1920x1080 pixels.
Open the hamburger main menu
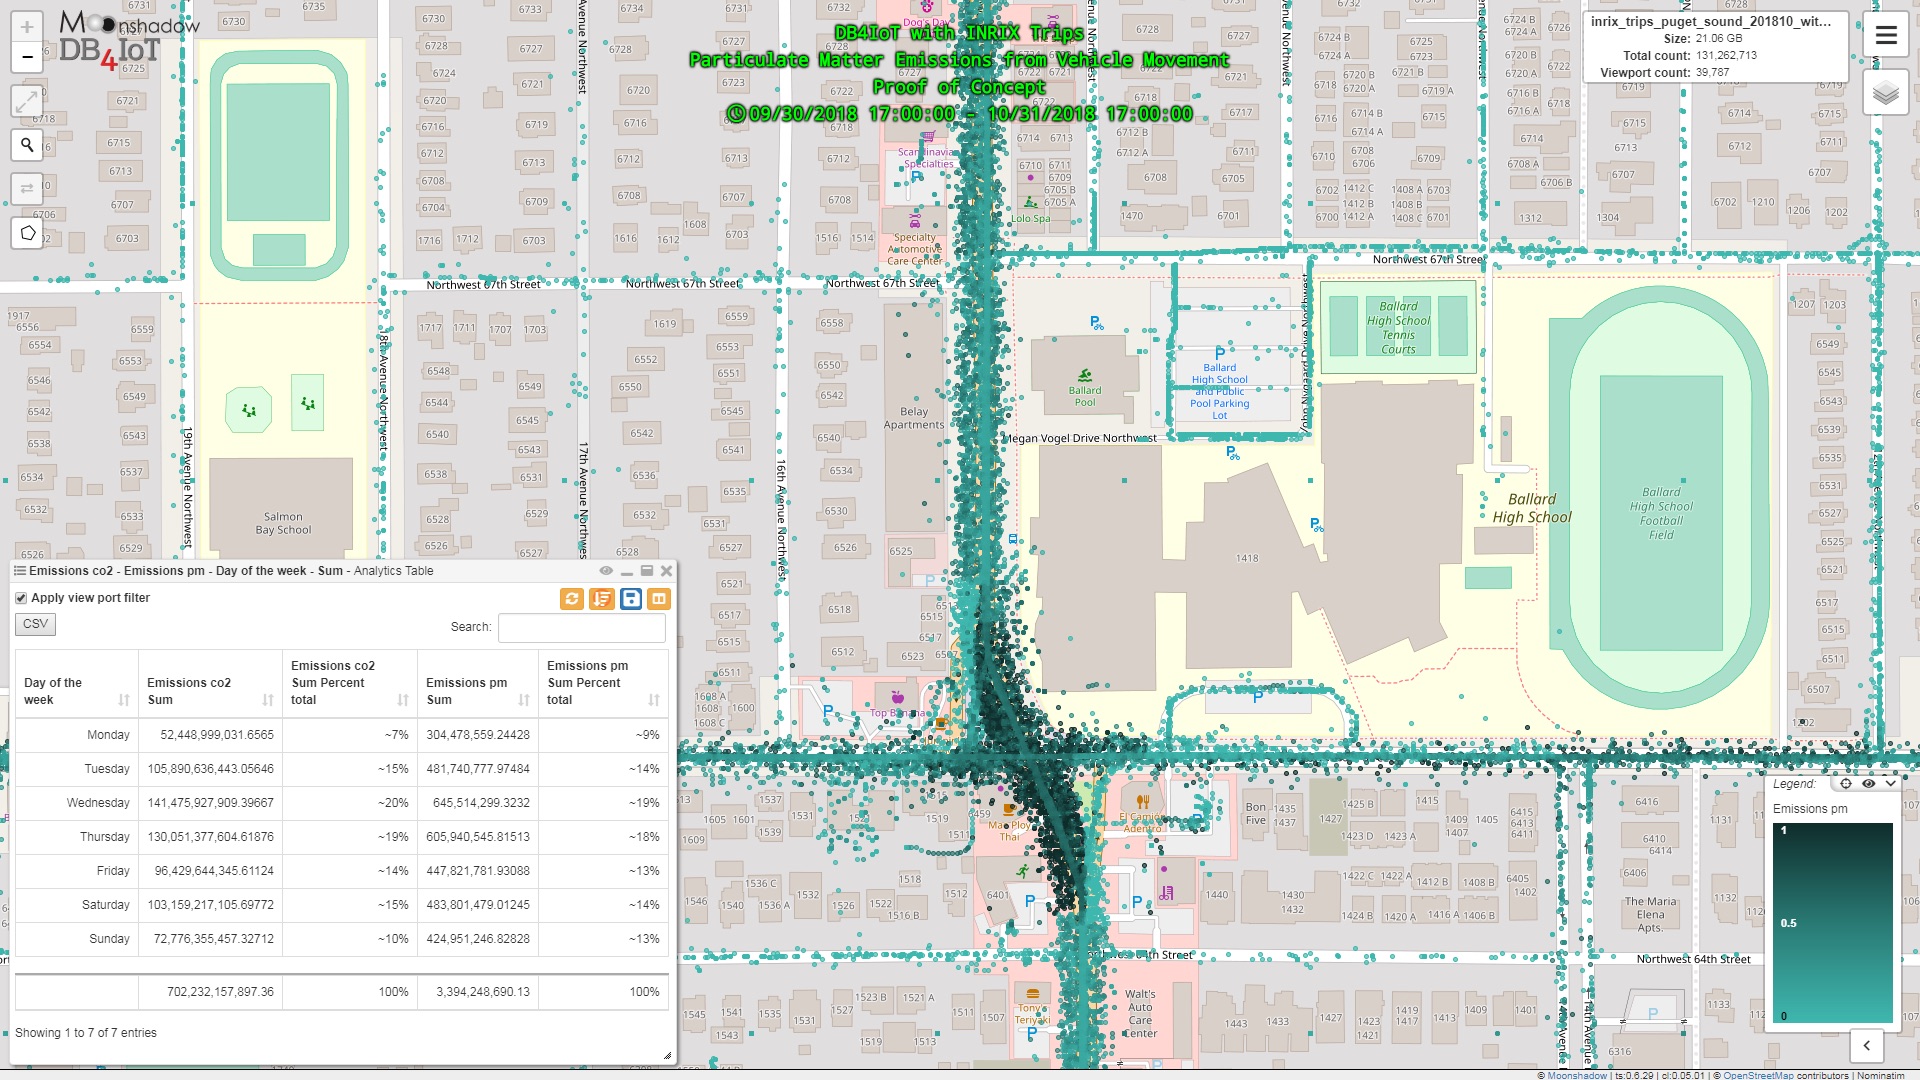pos(1886,36)
